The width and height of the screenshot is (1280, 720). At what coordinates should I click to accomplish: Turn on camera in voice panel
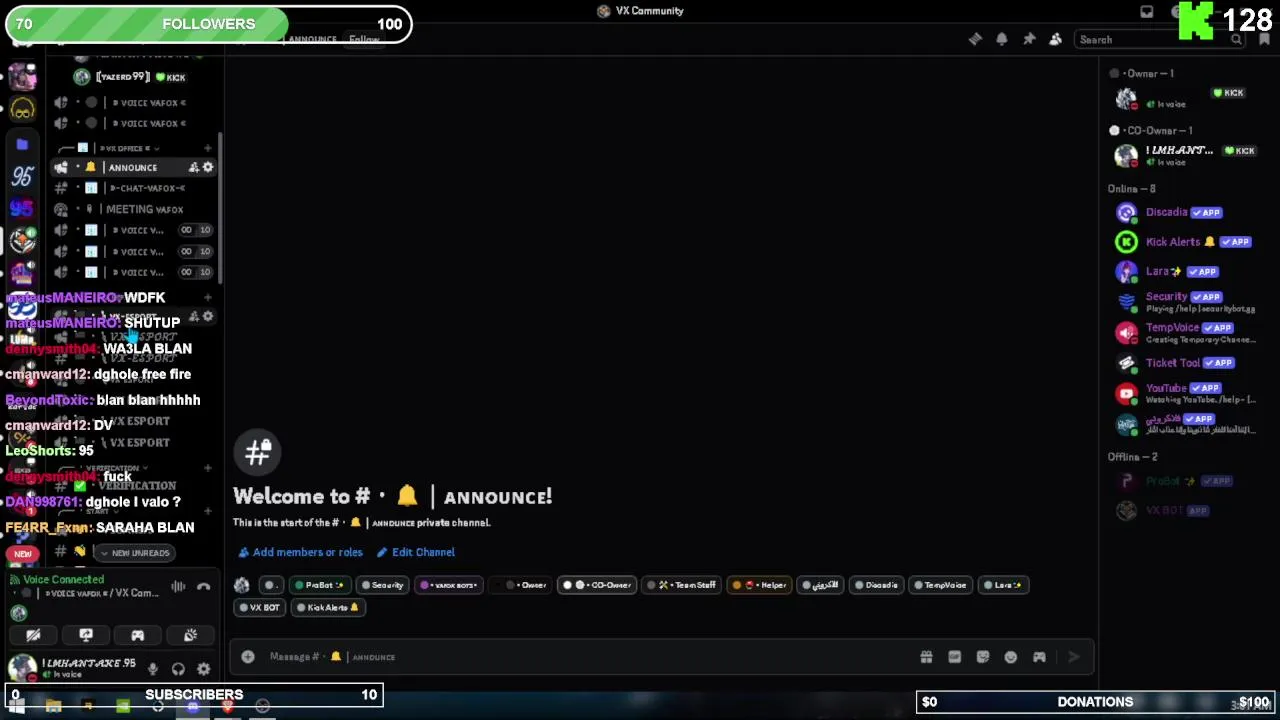tap(33, 635)
